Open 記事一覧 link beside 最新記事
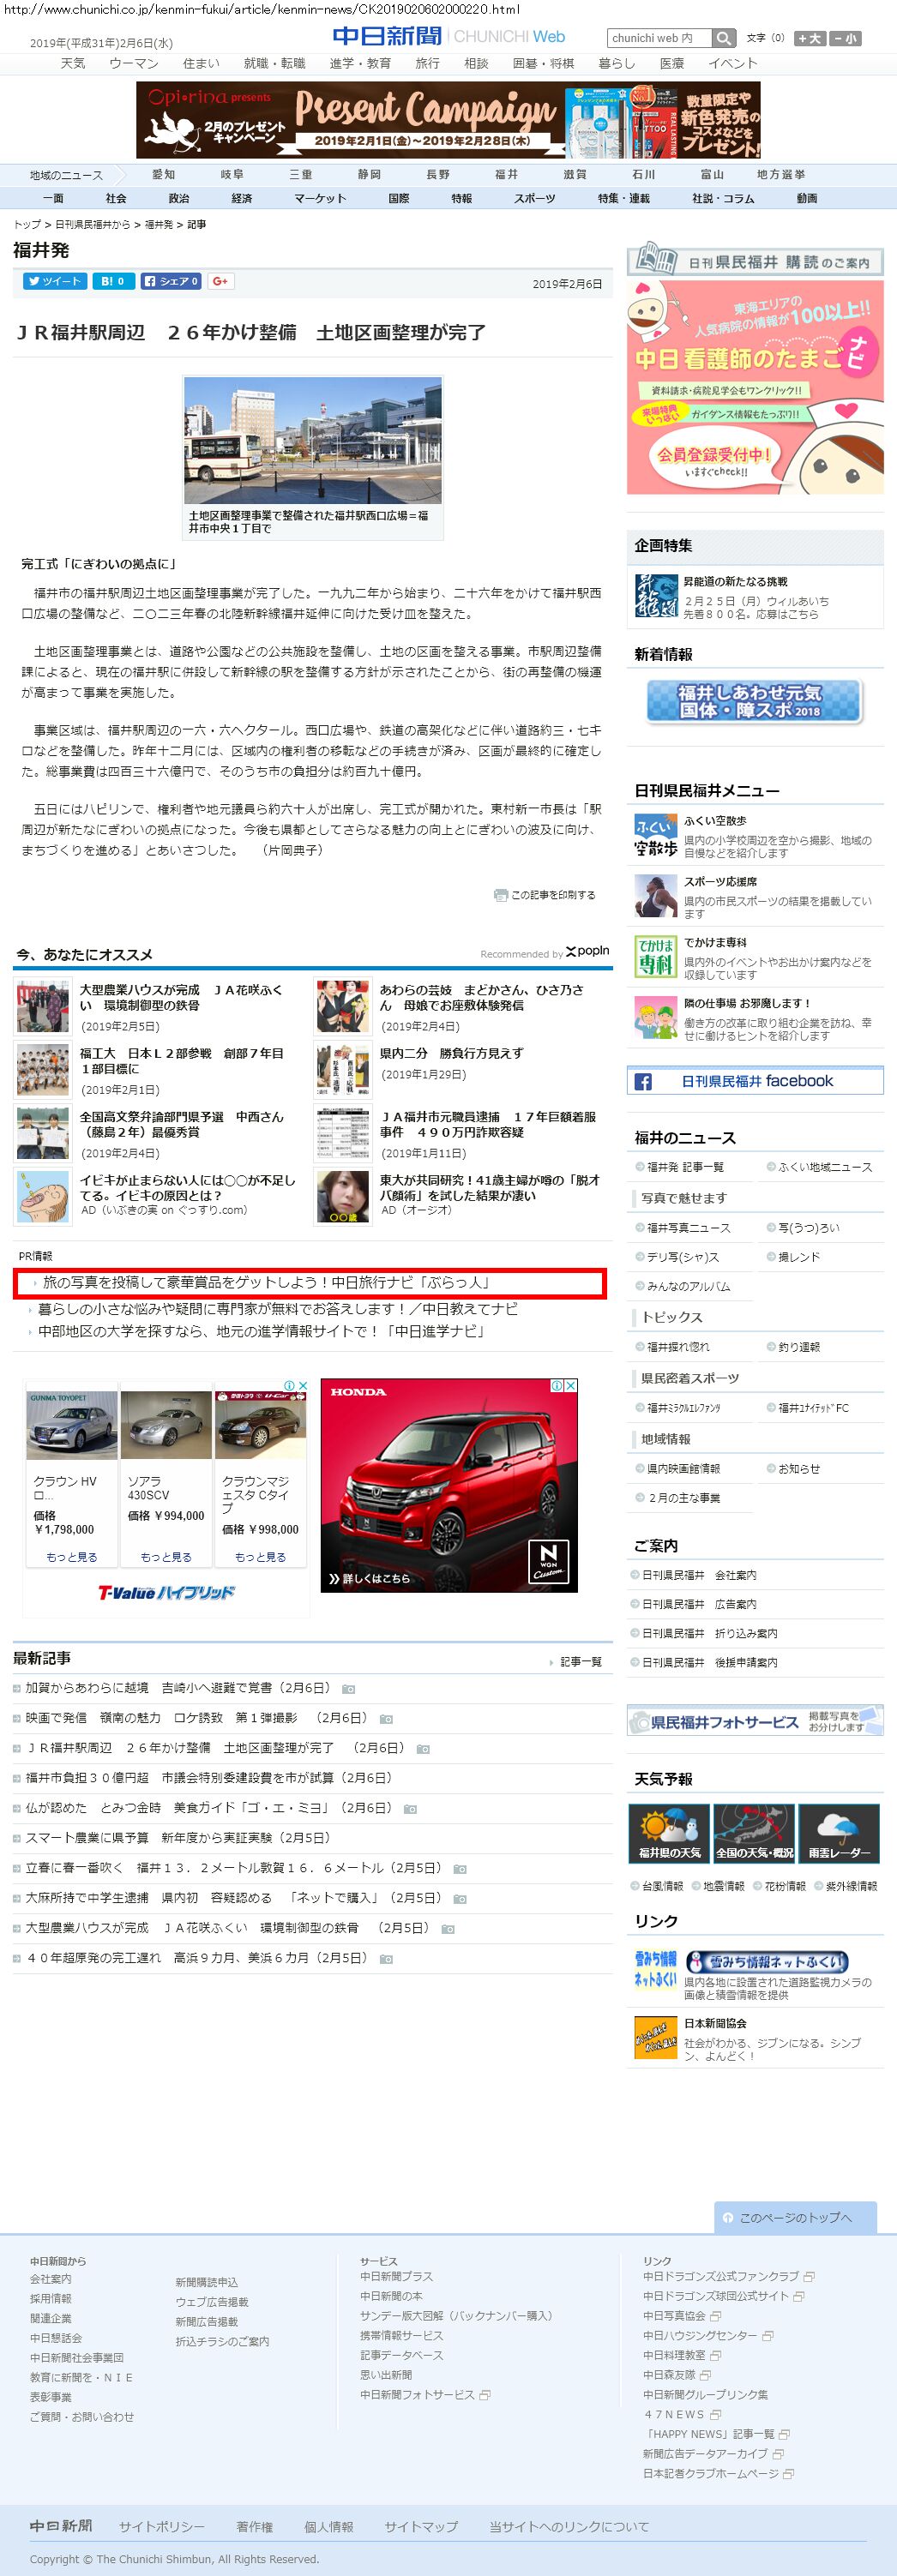 (x=580, y=1662)
